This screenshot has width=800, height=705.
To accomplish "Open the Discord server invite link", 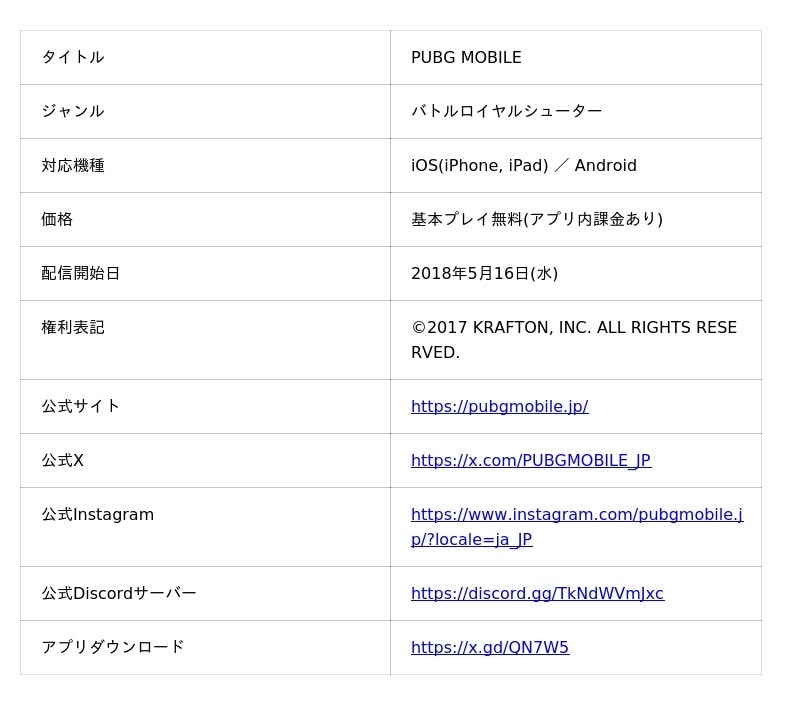I will pos(537,593).
